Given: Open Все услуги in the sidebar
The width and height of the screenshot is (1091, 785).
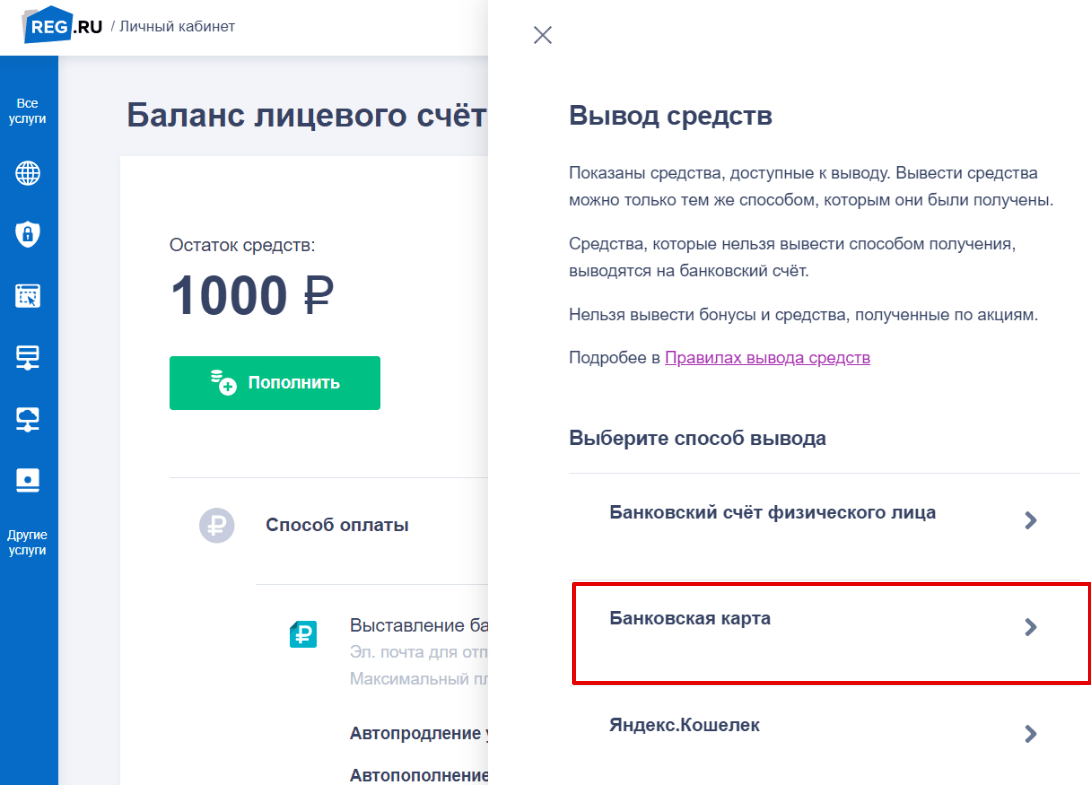Looking at the screenshot, I should pos(28,111).
